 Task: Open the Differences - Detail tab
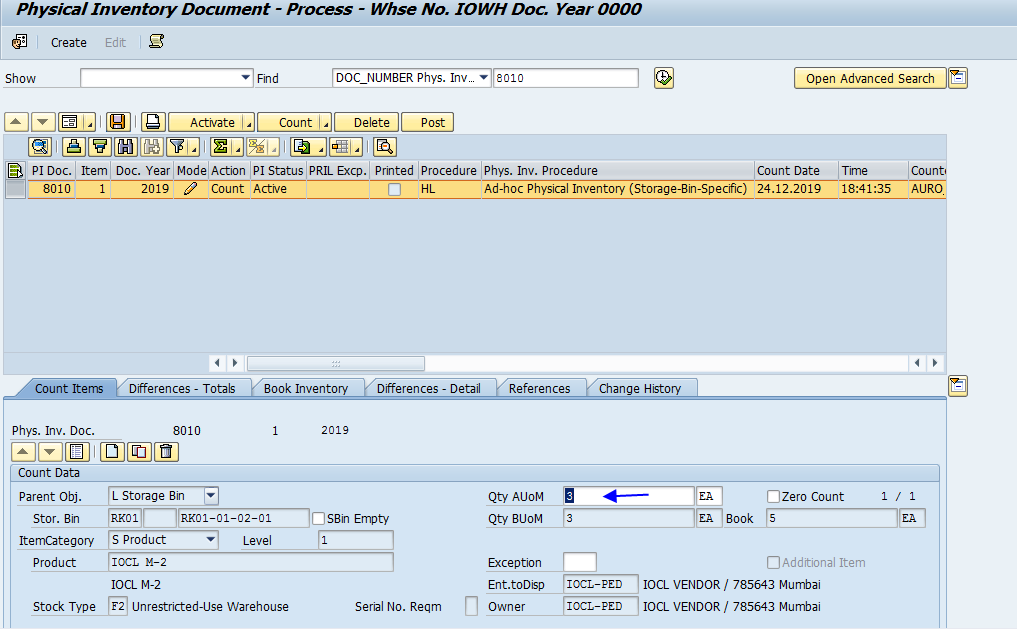[x=429, y=389]
